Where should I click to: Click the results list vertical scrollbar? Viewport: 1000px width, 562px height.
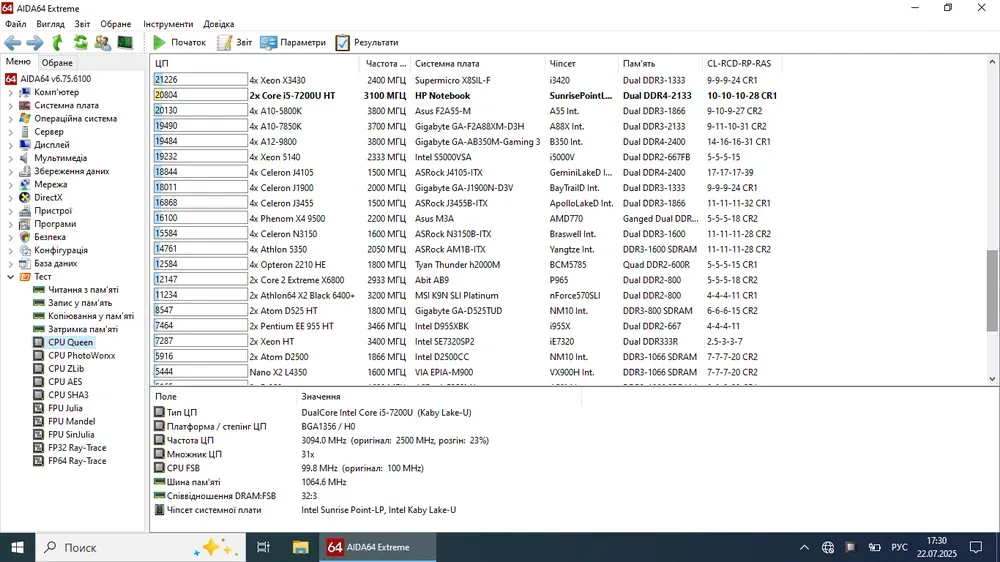point(992,290)
